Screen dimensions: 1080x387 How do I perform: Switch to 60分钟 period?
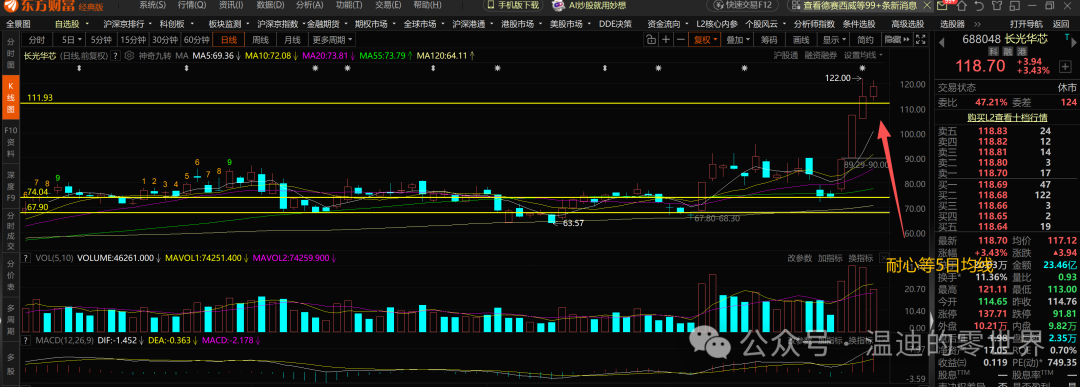[x=196, y=39]
